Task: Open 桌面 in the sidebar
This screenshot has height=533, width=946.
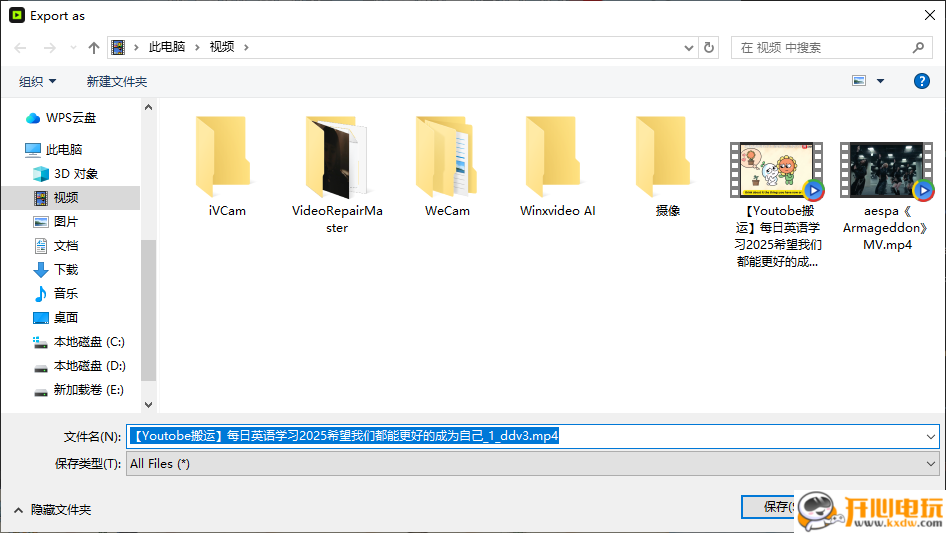Action: coord(56,318)
